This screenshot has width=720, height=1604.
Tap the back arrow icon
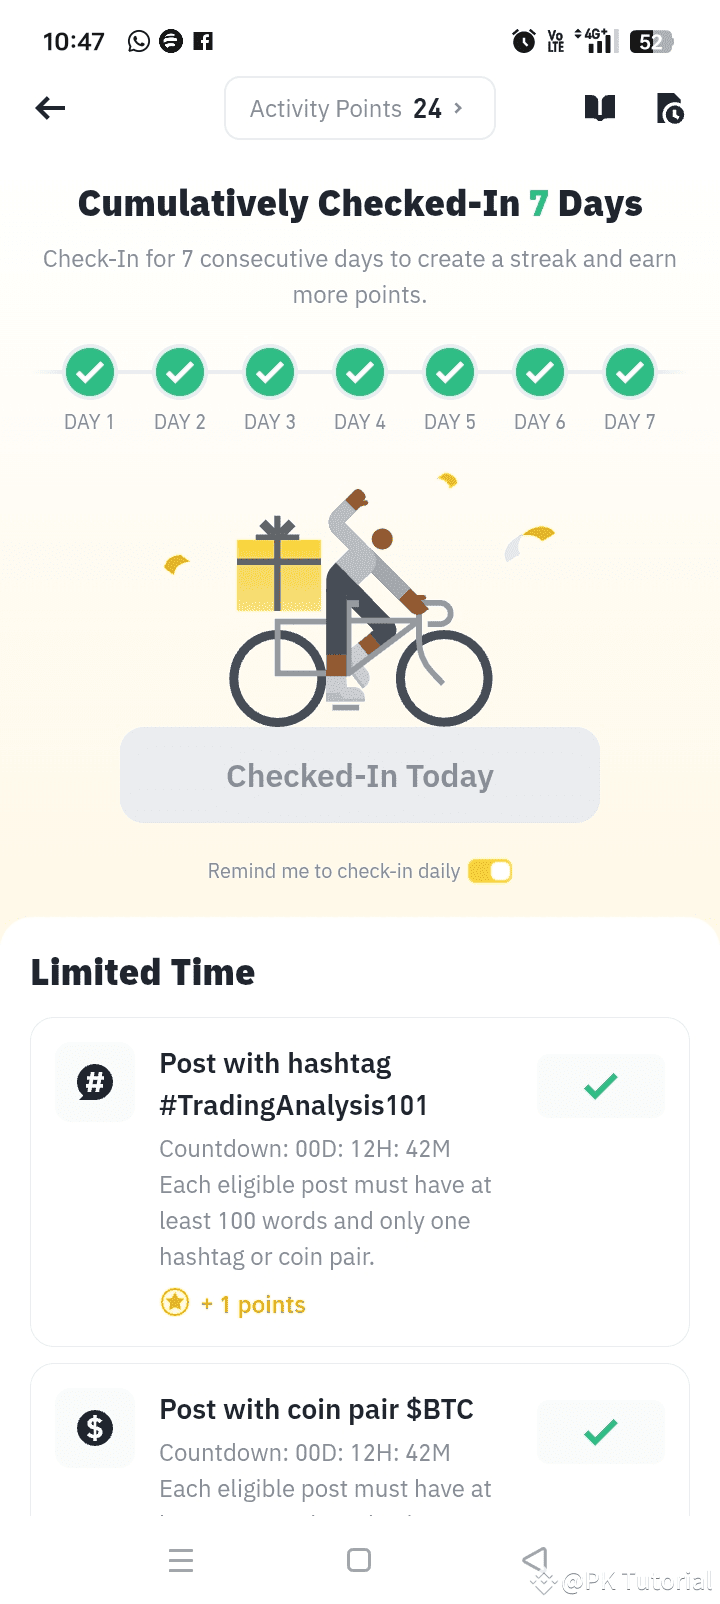click(50, 108)
